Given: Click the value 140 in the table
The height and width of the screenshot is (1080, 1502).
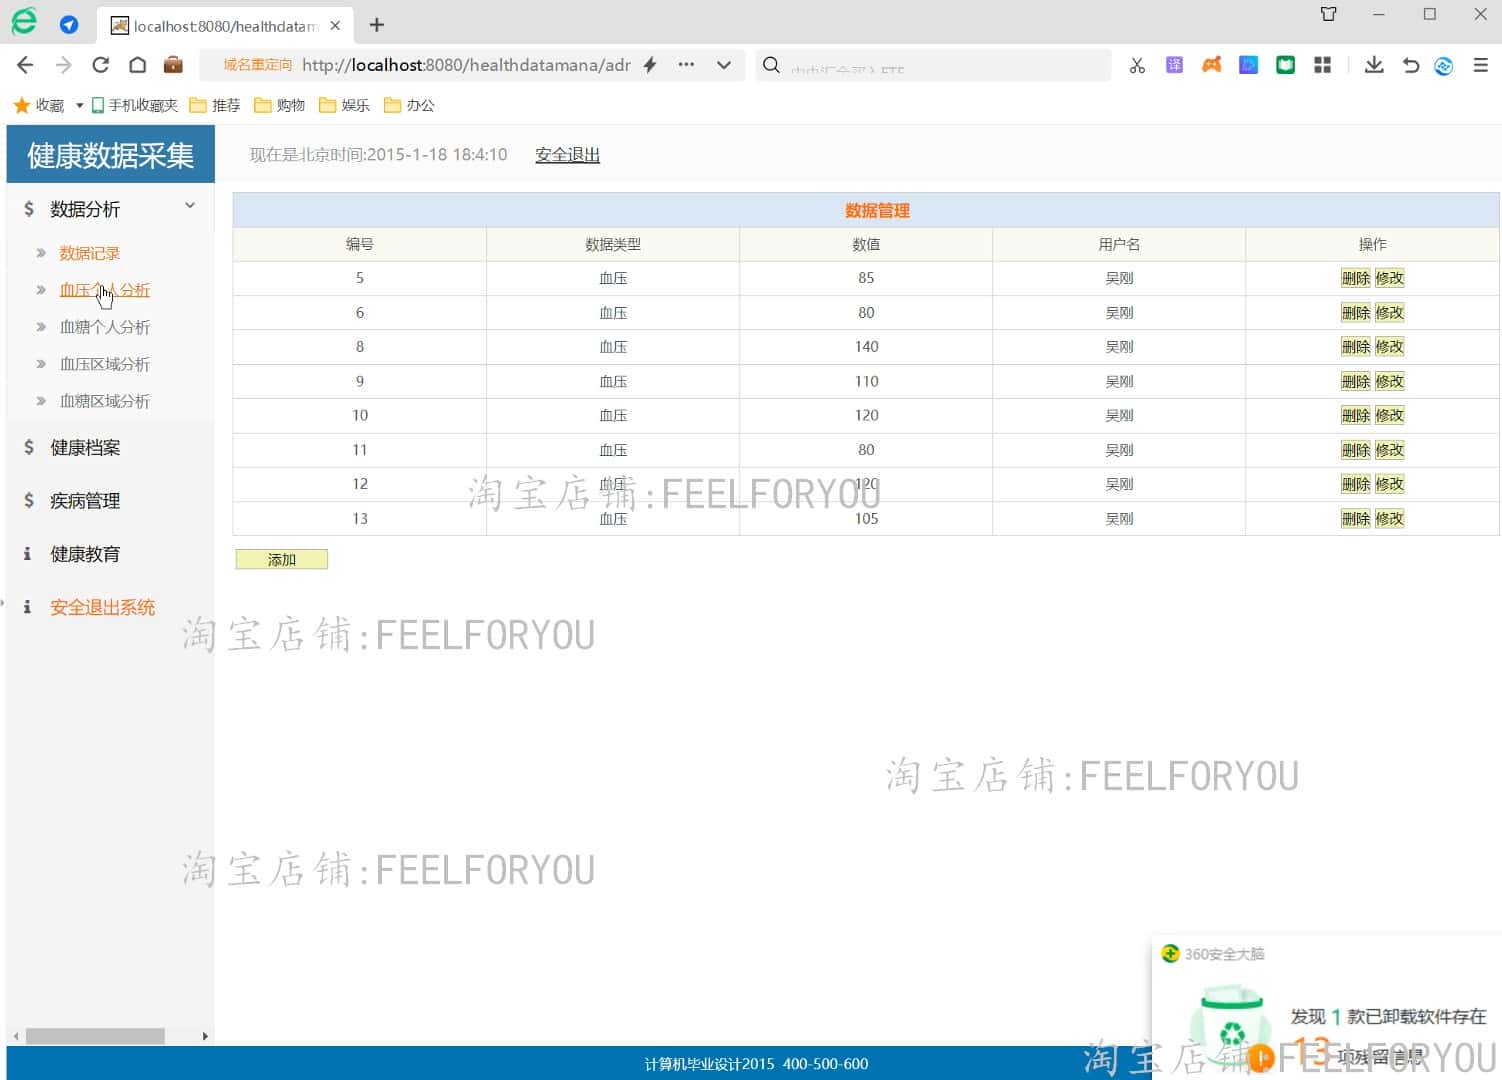Looking at the screenshot, I should click(866, 347).
